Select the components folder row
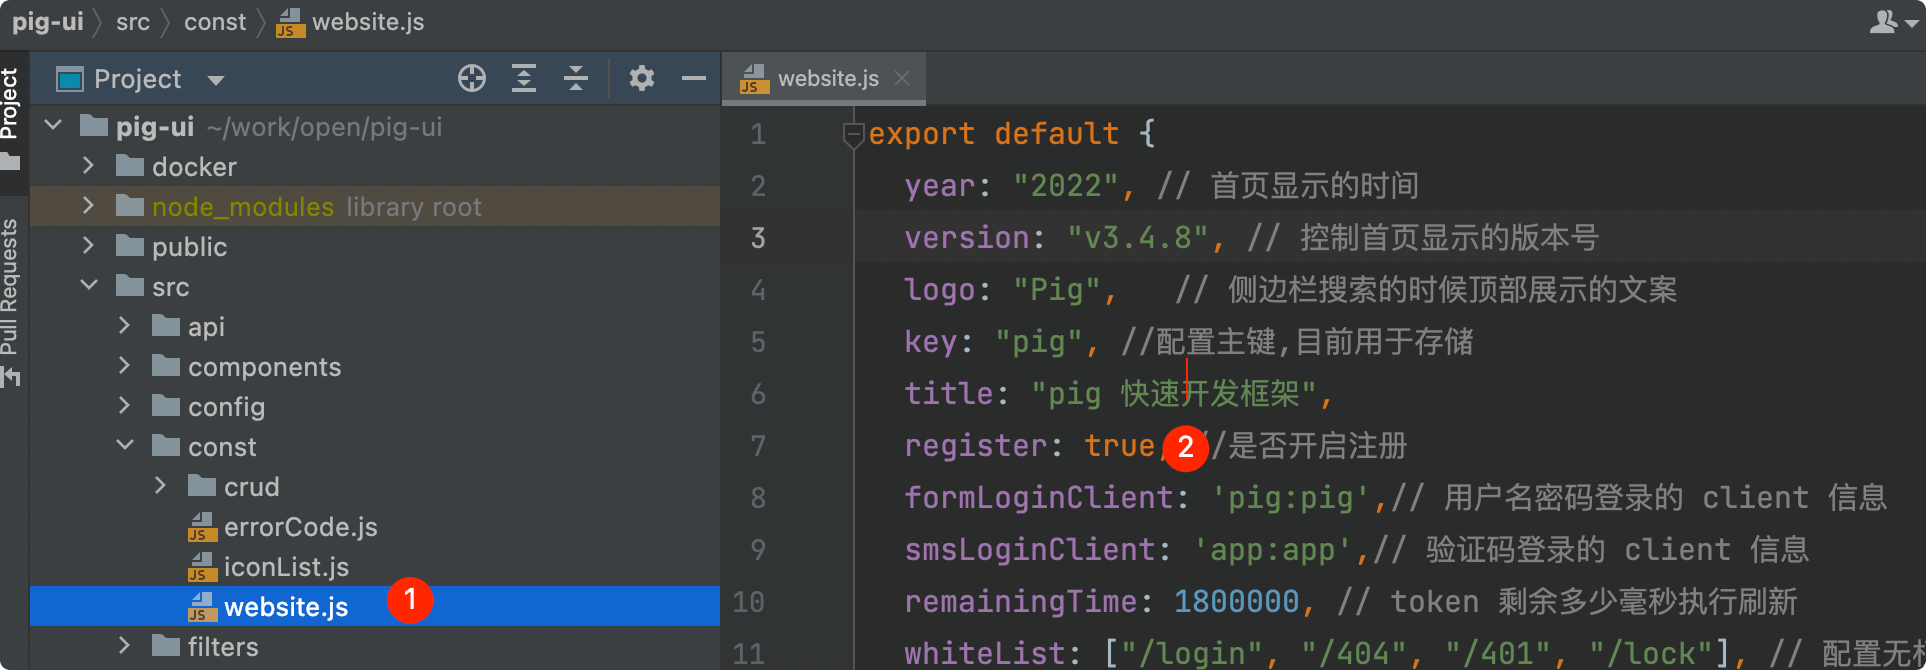This screenshot has height=670, width=1926. tap(375, 366)
